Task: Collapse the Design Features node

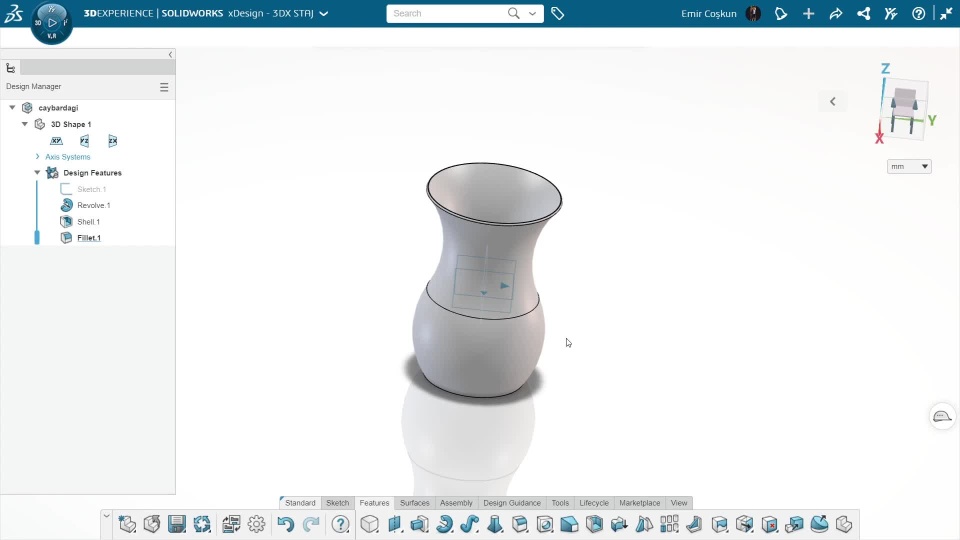Action: coord(37,173)
